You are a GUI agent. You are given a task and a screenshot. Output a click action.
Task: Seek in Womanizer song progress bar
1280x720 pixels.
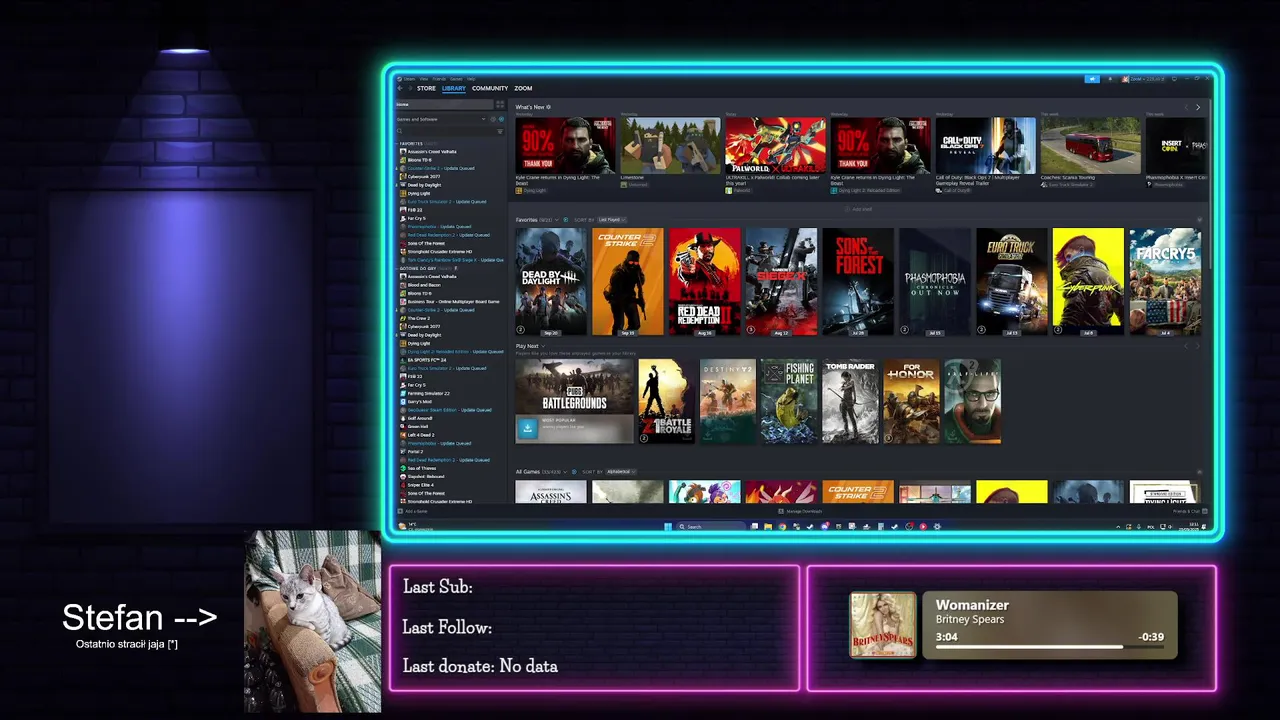tap(1049, 646)
